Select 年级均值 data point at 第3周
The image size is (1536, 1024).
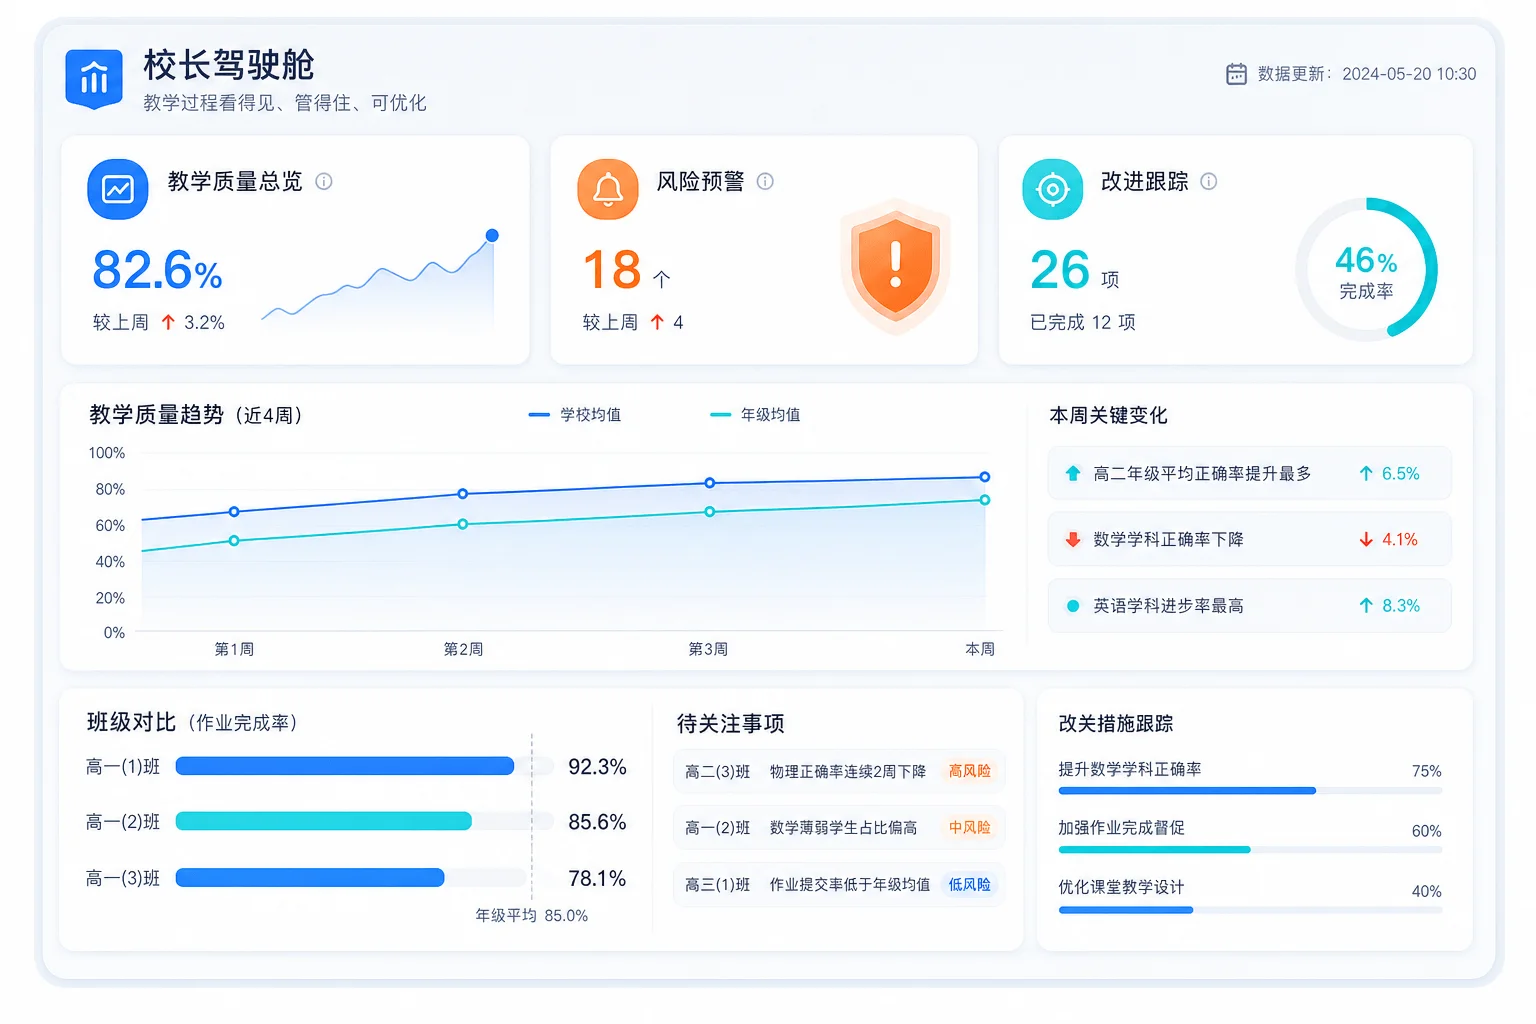710,512
